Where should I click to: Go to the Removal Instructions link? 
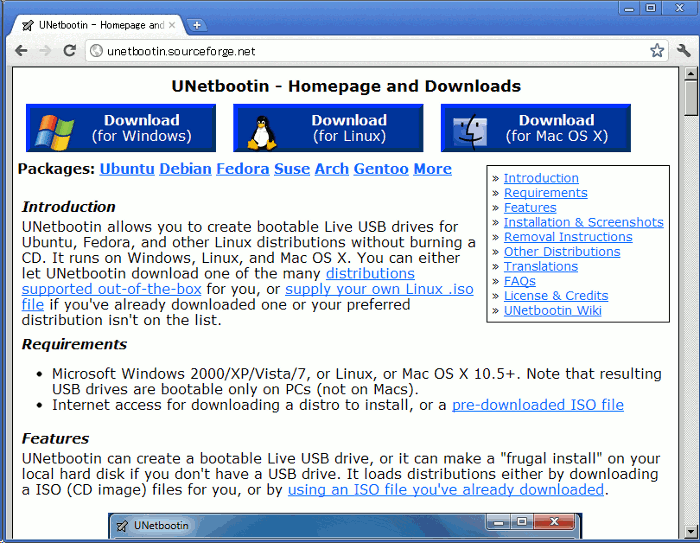pos(567,237)
